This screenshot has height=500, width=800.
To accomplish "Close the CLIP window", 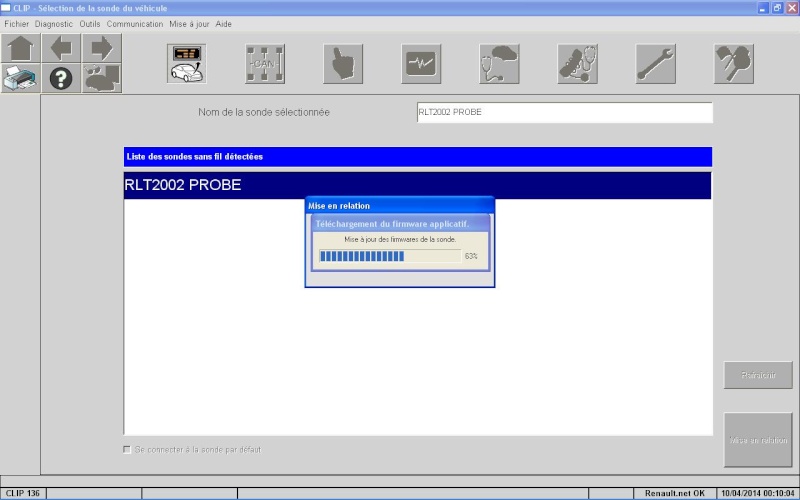I will tap(792, 8).
